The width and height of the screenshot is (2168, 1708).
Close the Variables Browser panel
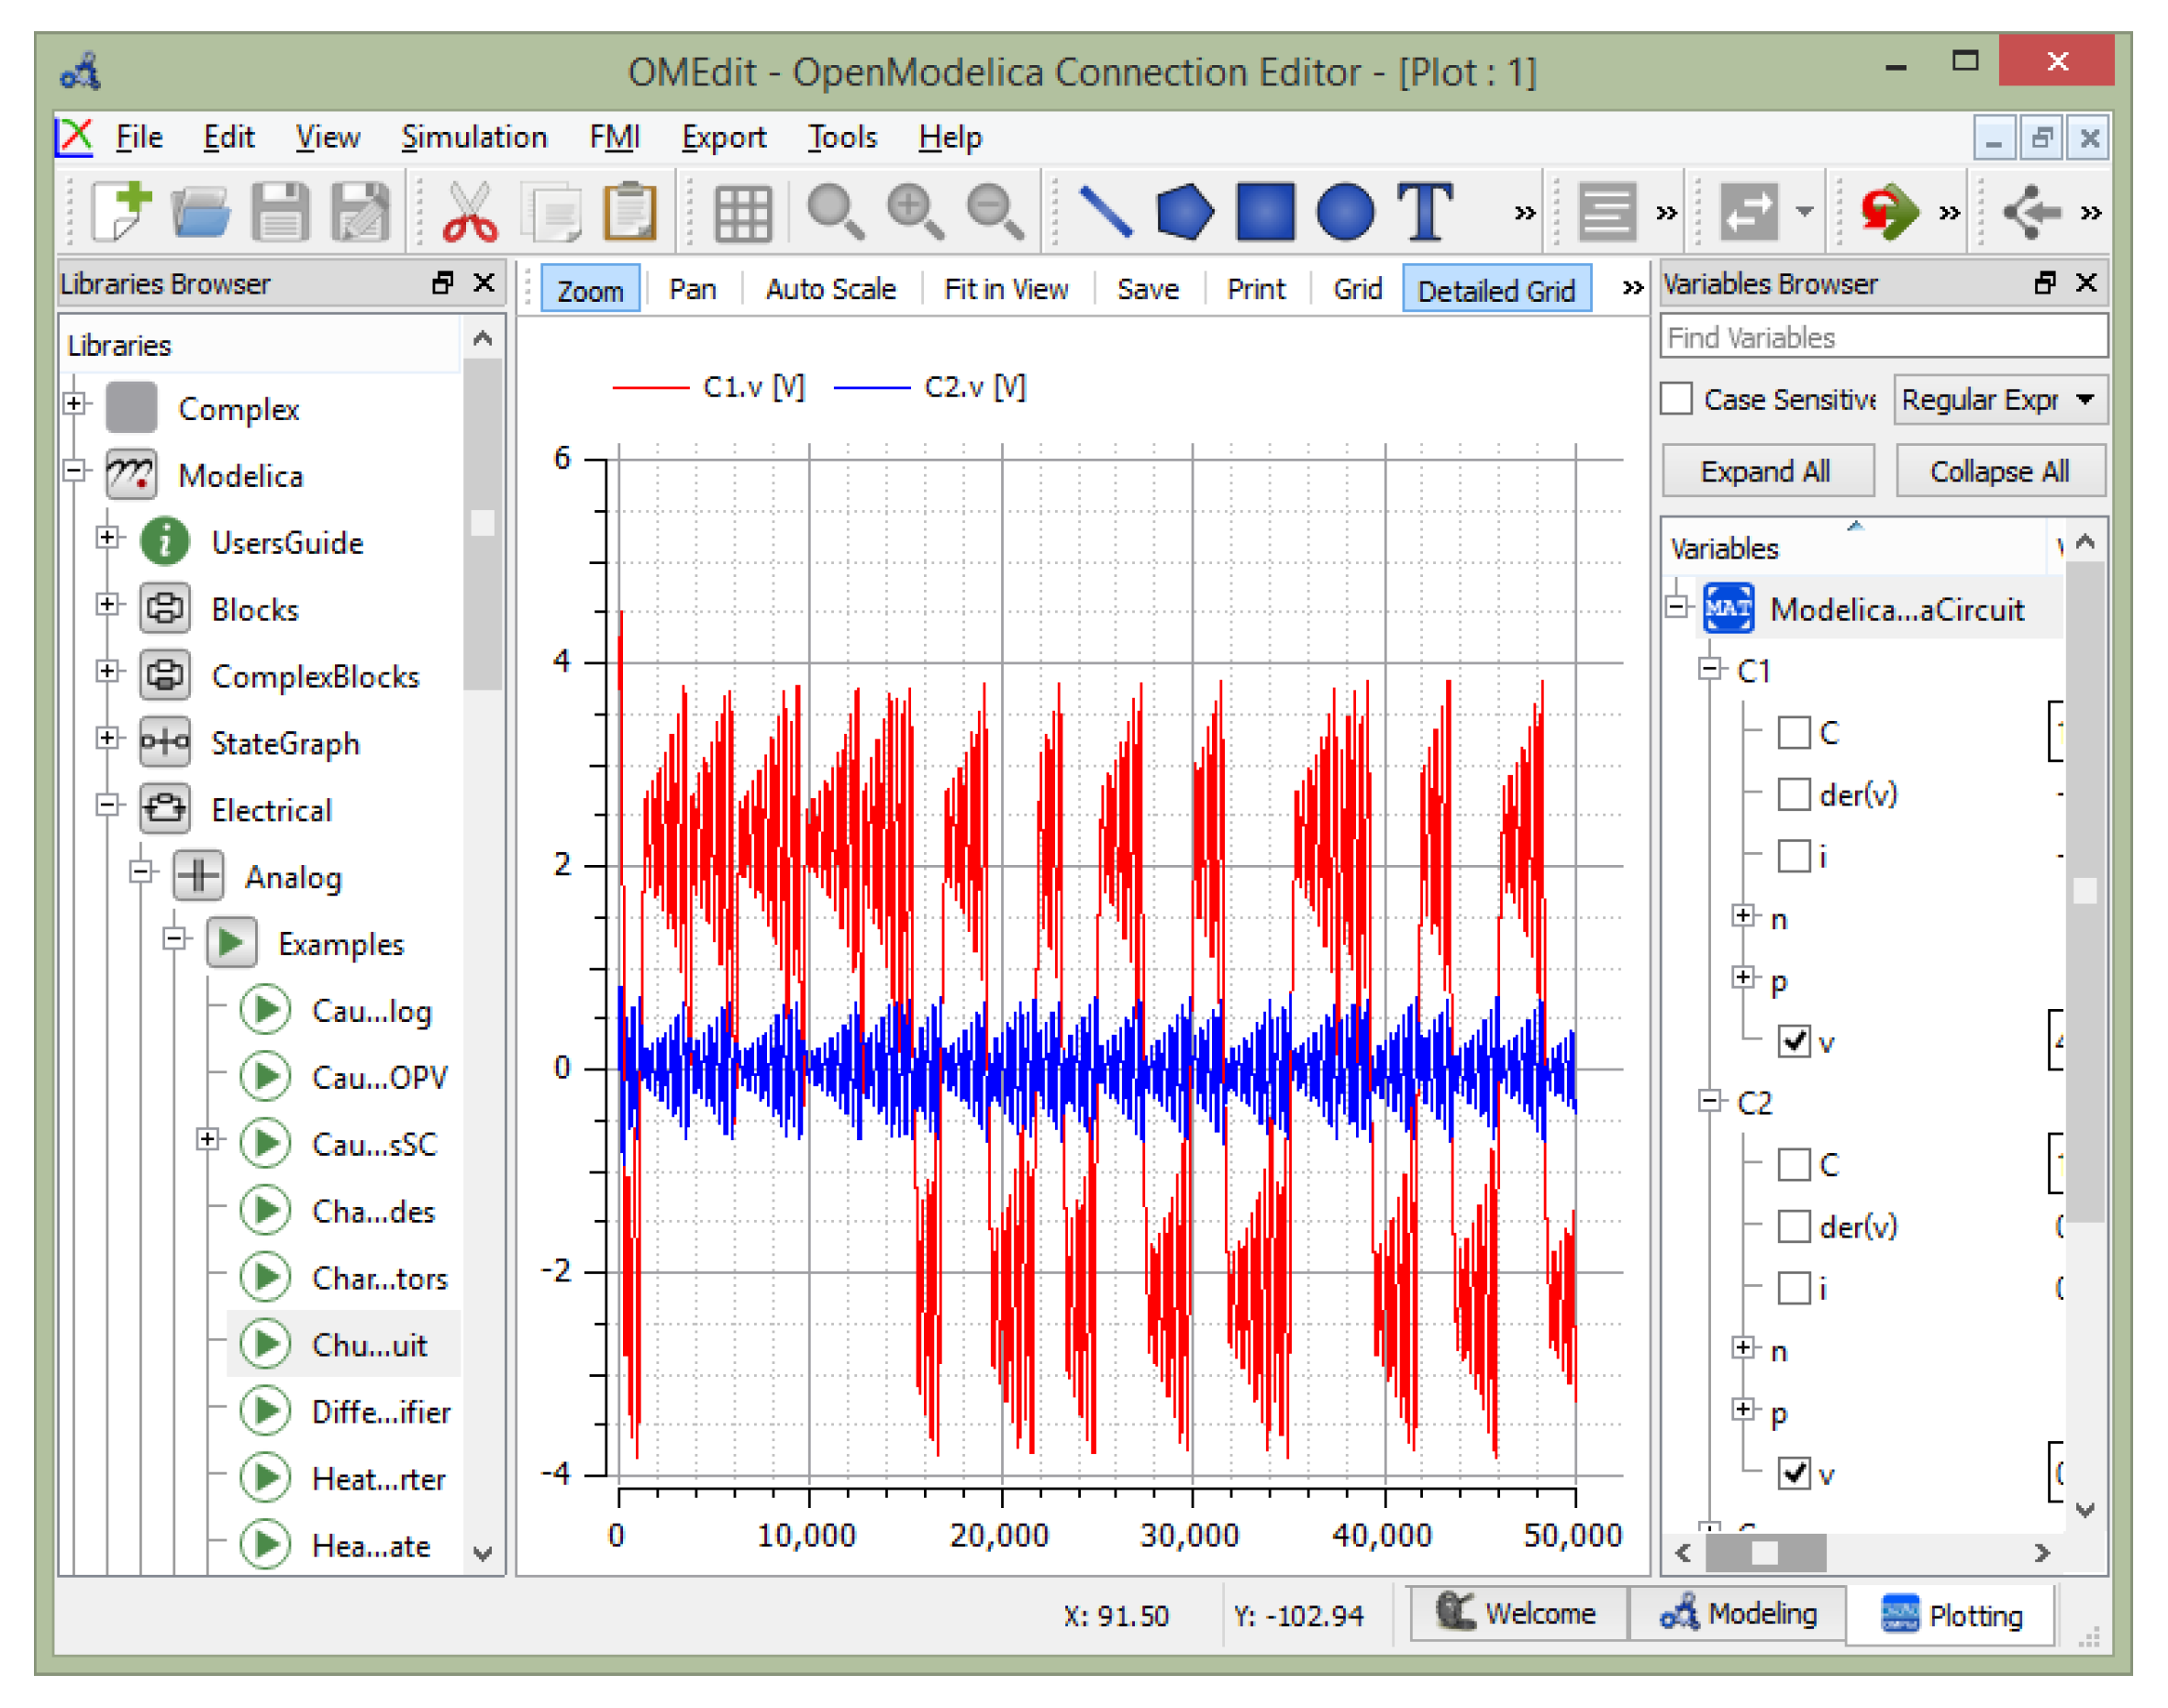coord(2087,283)
